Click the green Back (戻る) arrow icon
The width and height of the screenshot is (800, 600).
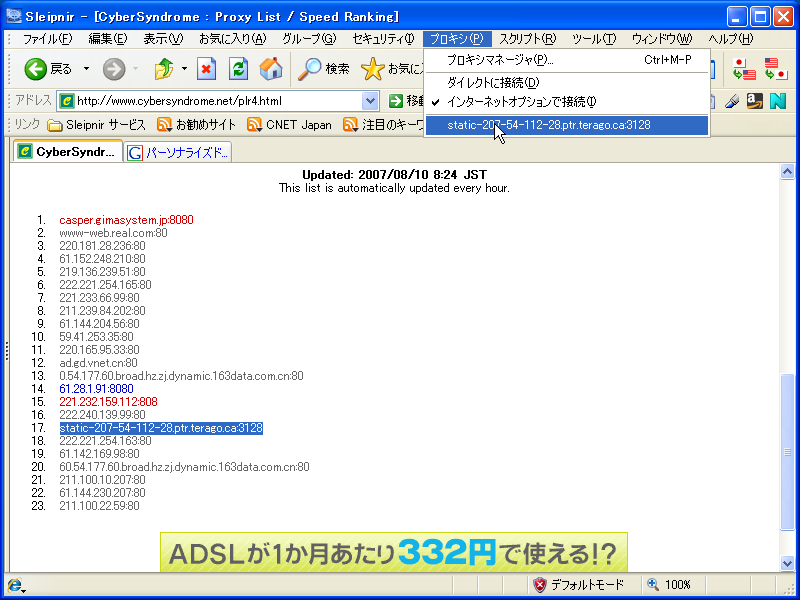point(35,69)
